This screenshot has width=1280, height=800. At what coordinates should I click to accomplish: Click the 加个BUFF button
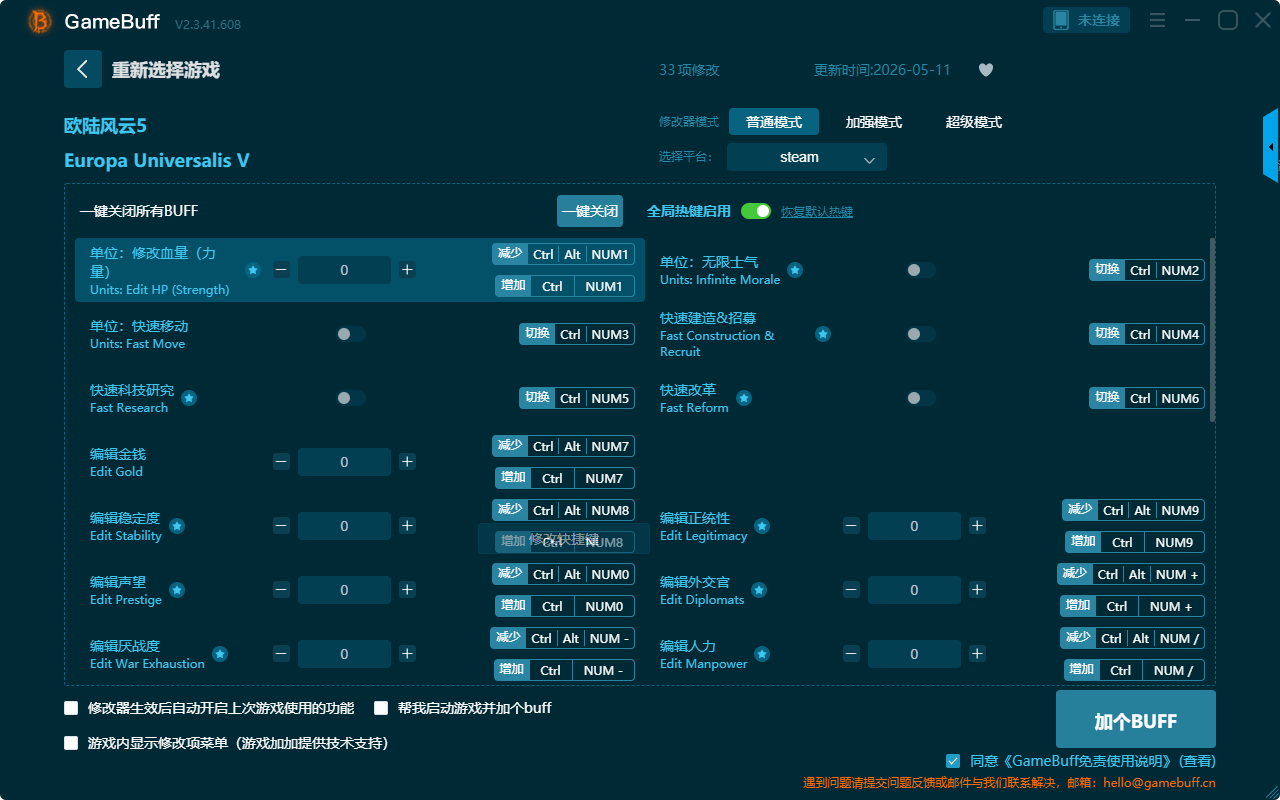point(1136,720)
